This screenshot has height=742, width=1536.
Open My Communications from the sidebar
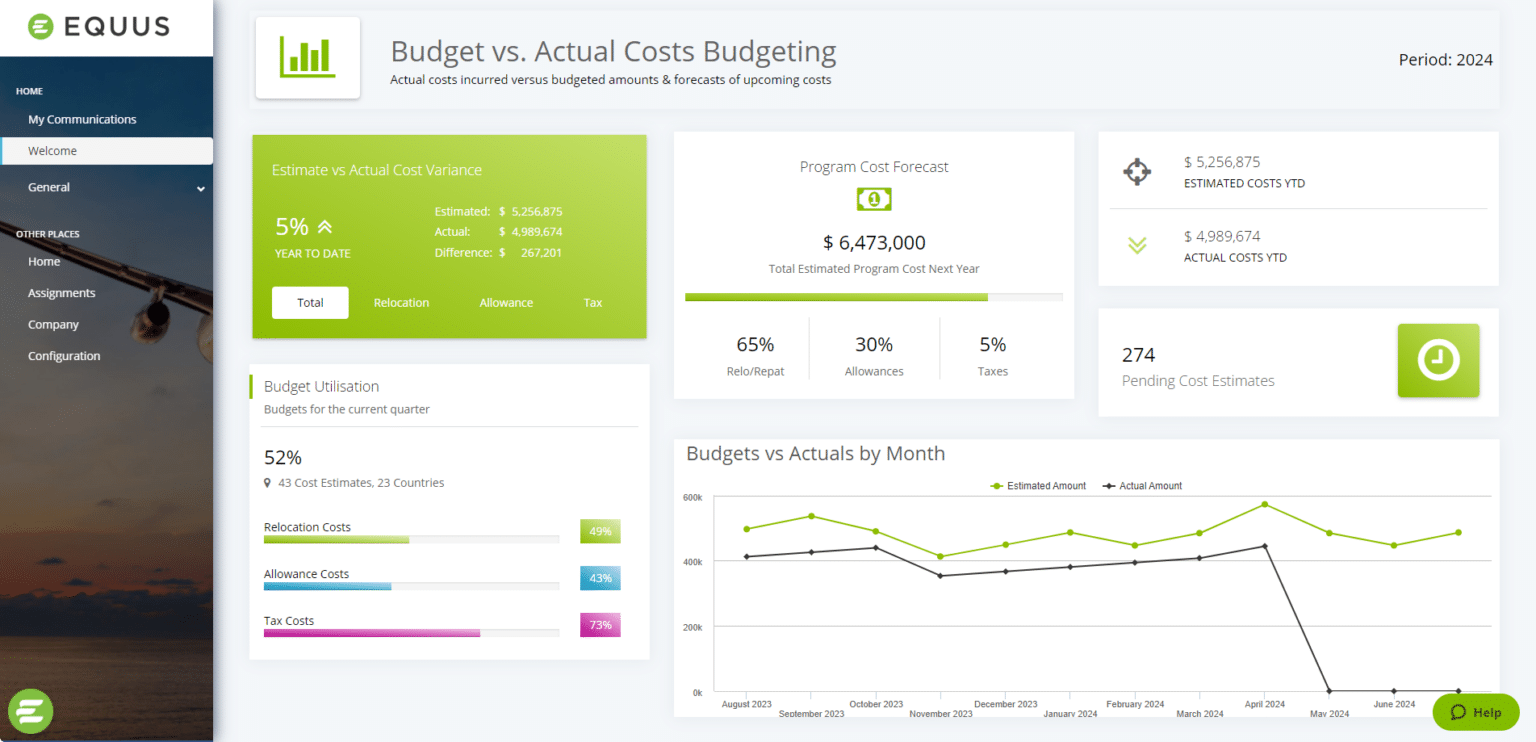[84, 119]
